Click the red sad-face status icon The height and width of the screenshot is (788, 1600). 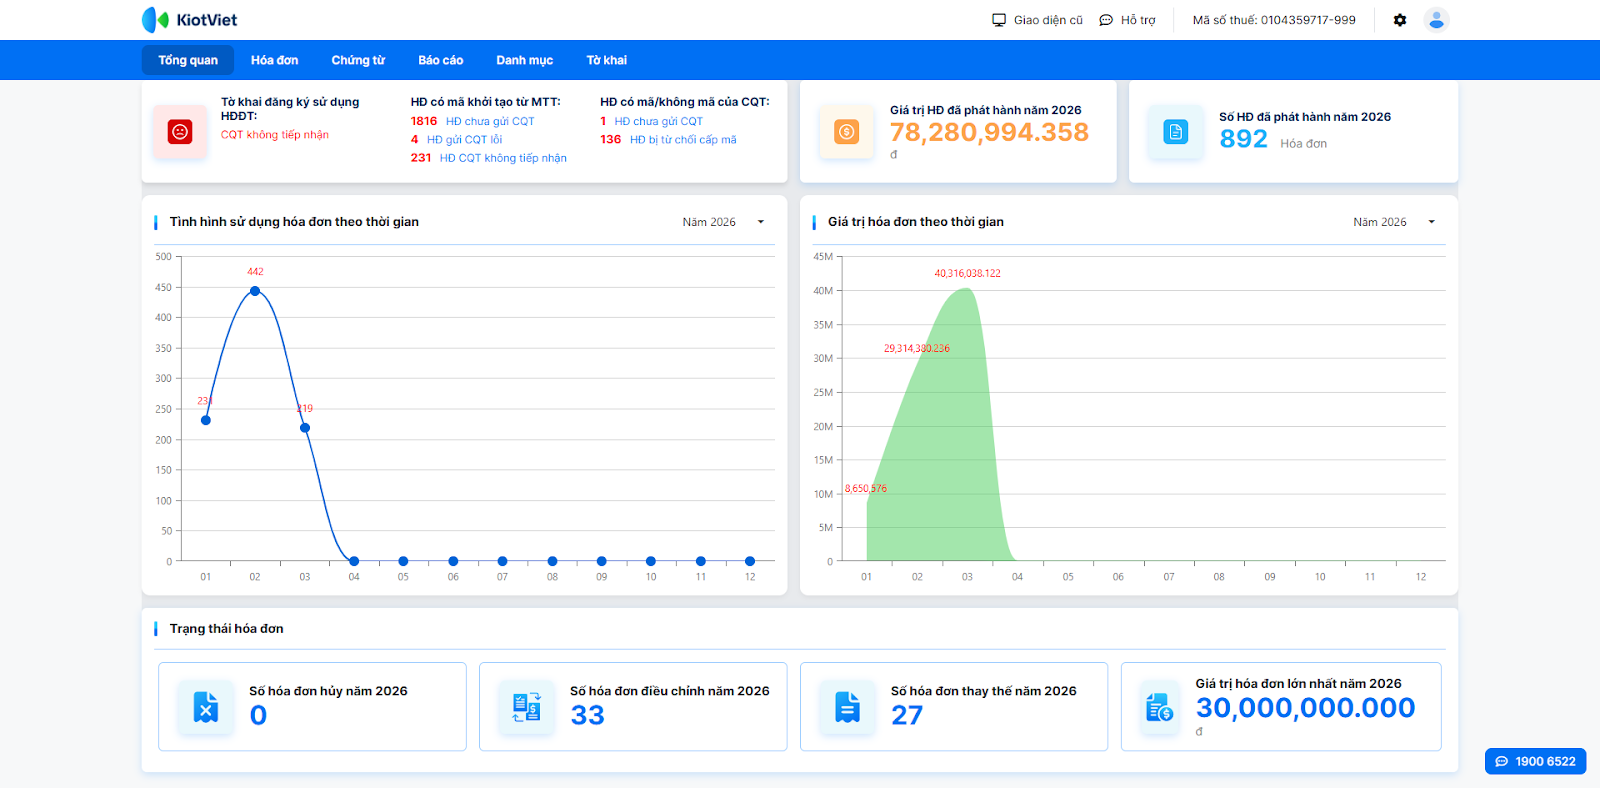coord(180,131)
